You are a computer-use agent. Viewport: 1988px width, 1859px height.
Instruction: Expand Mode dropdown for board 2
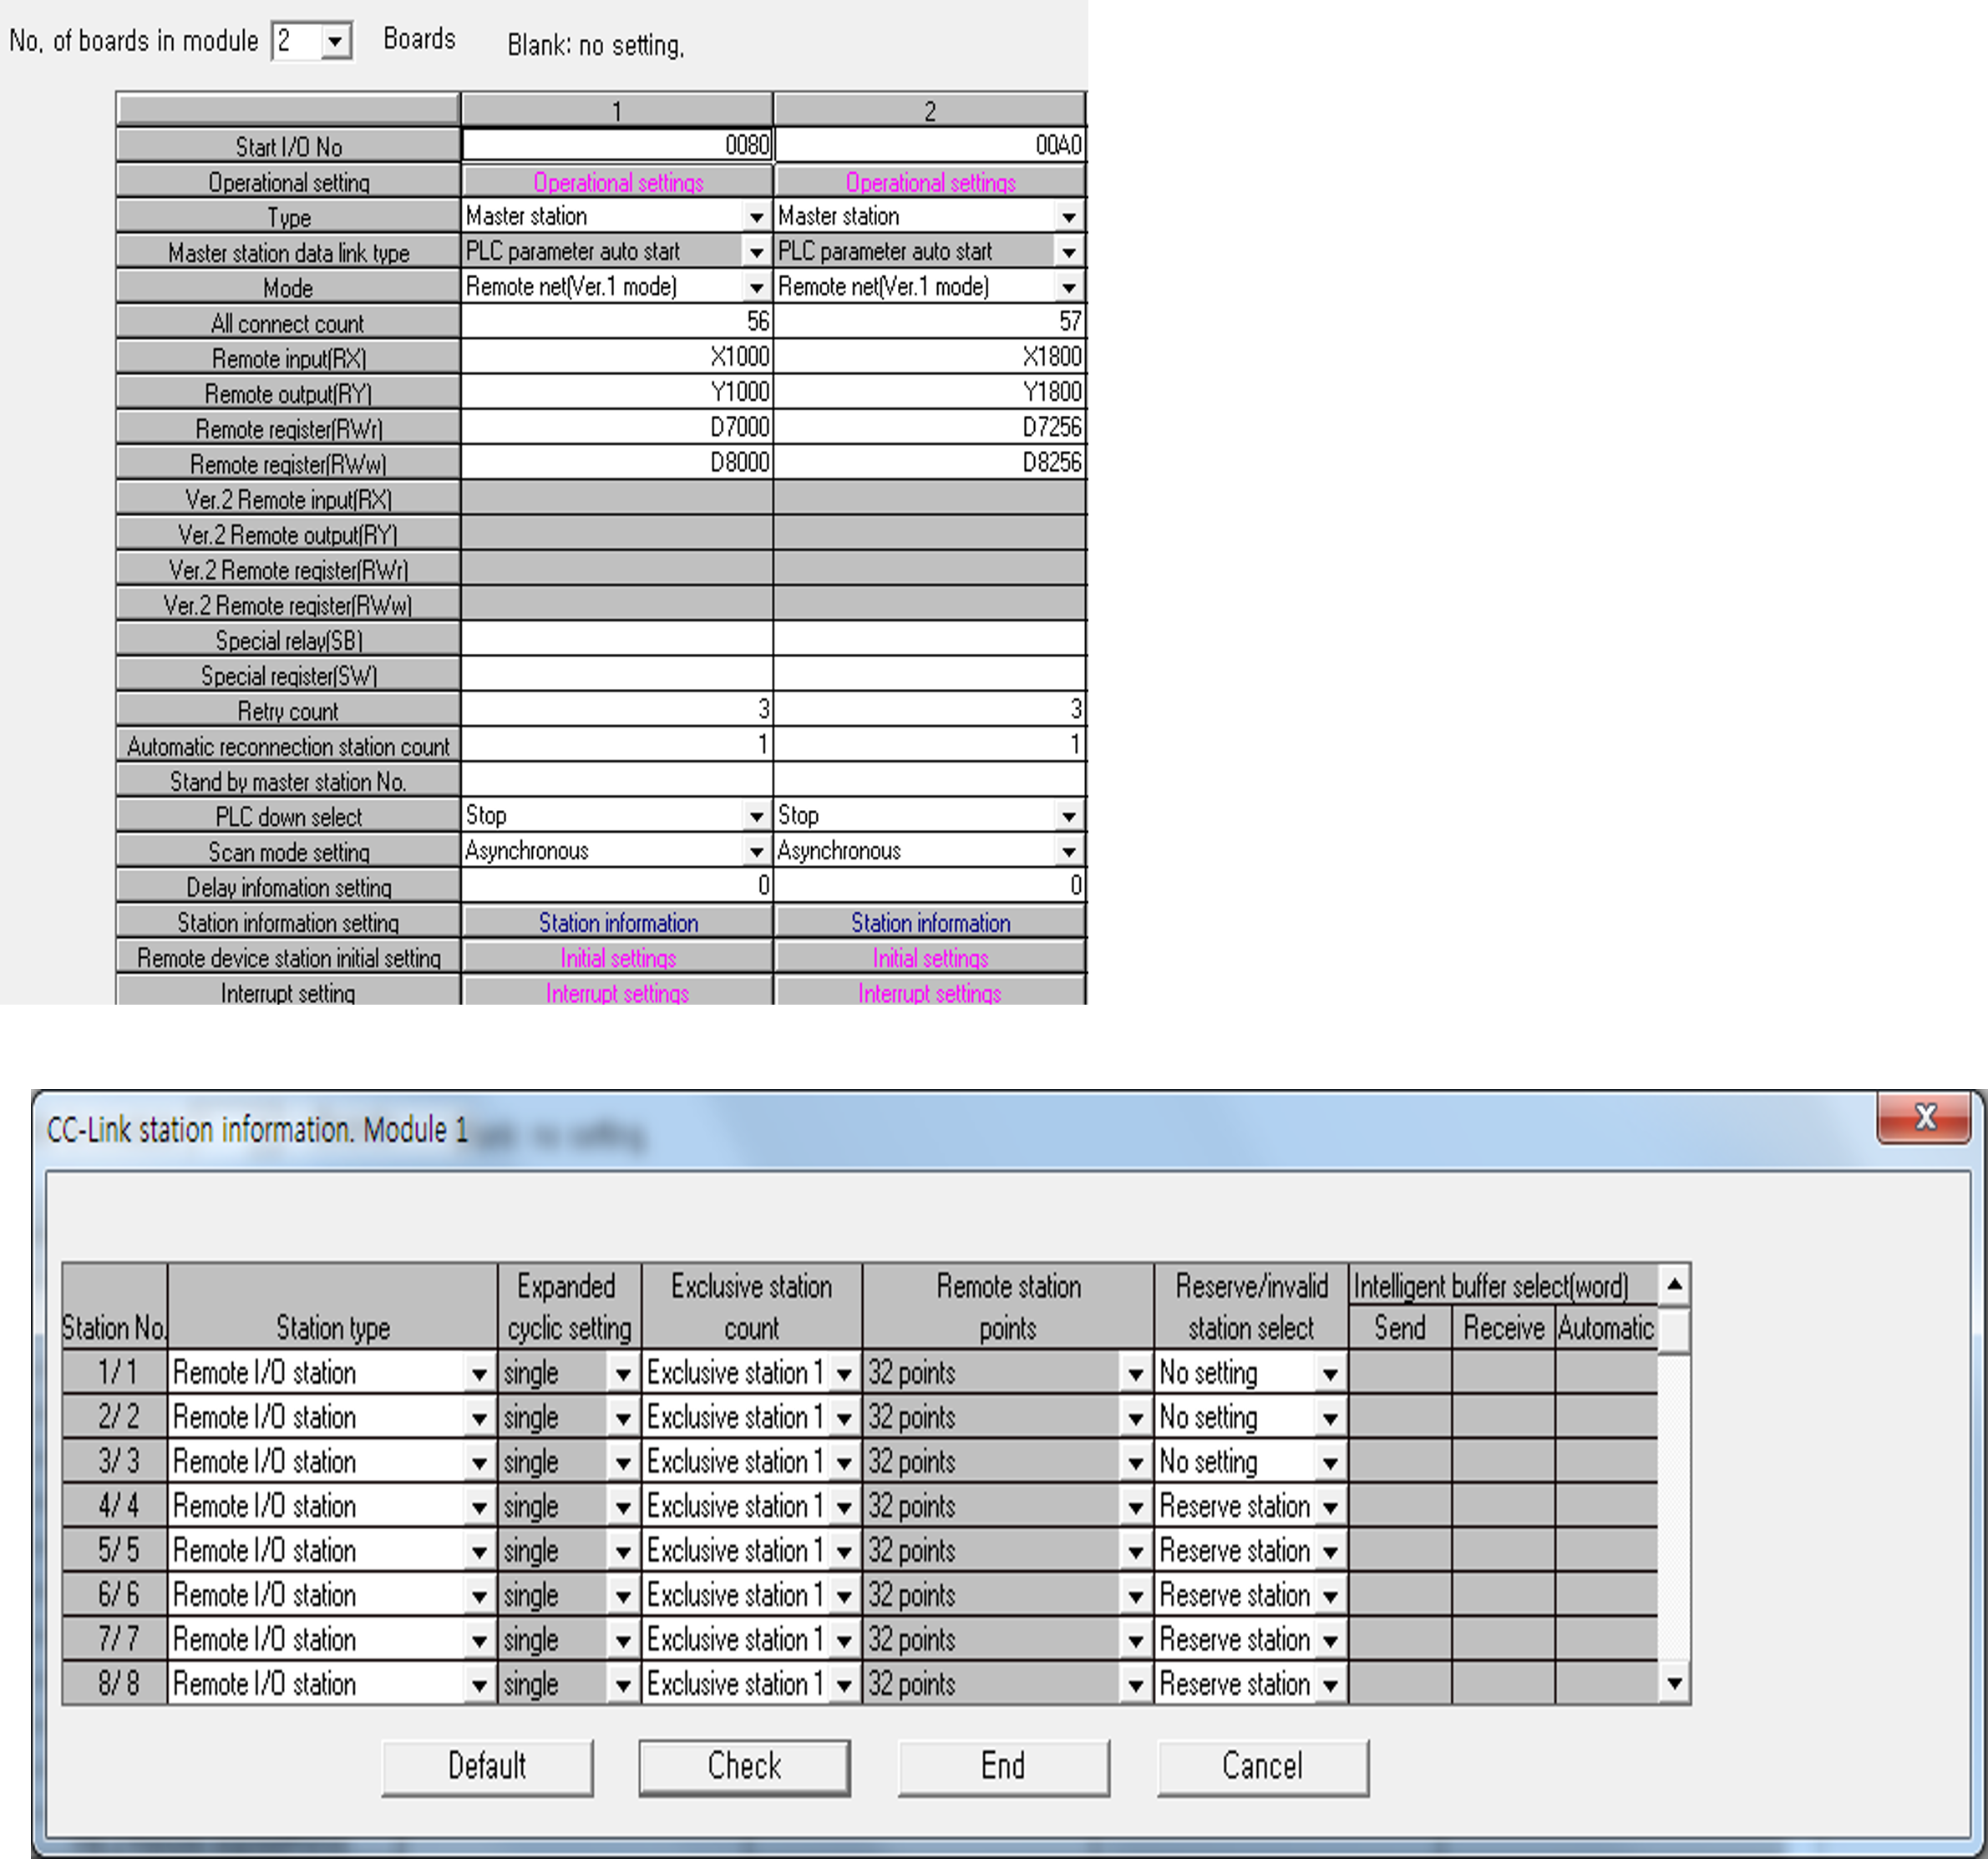[1069, 287]
